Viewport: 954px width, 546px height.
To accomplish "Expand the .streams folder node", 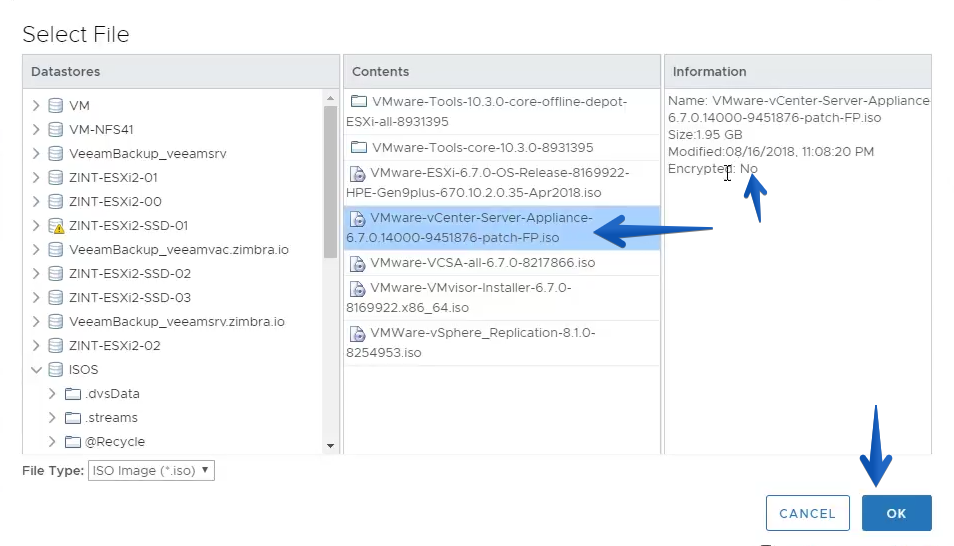I will (52, 418).
